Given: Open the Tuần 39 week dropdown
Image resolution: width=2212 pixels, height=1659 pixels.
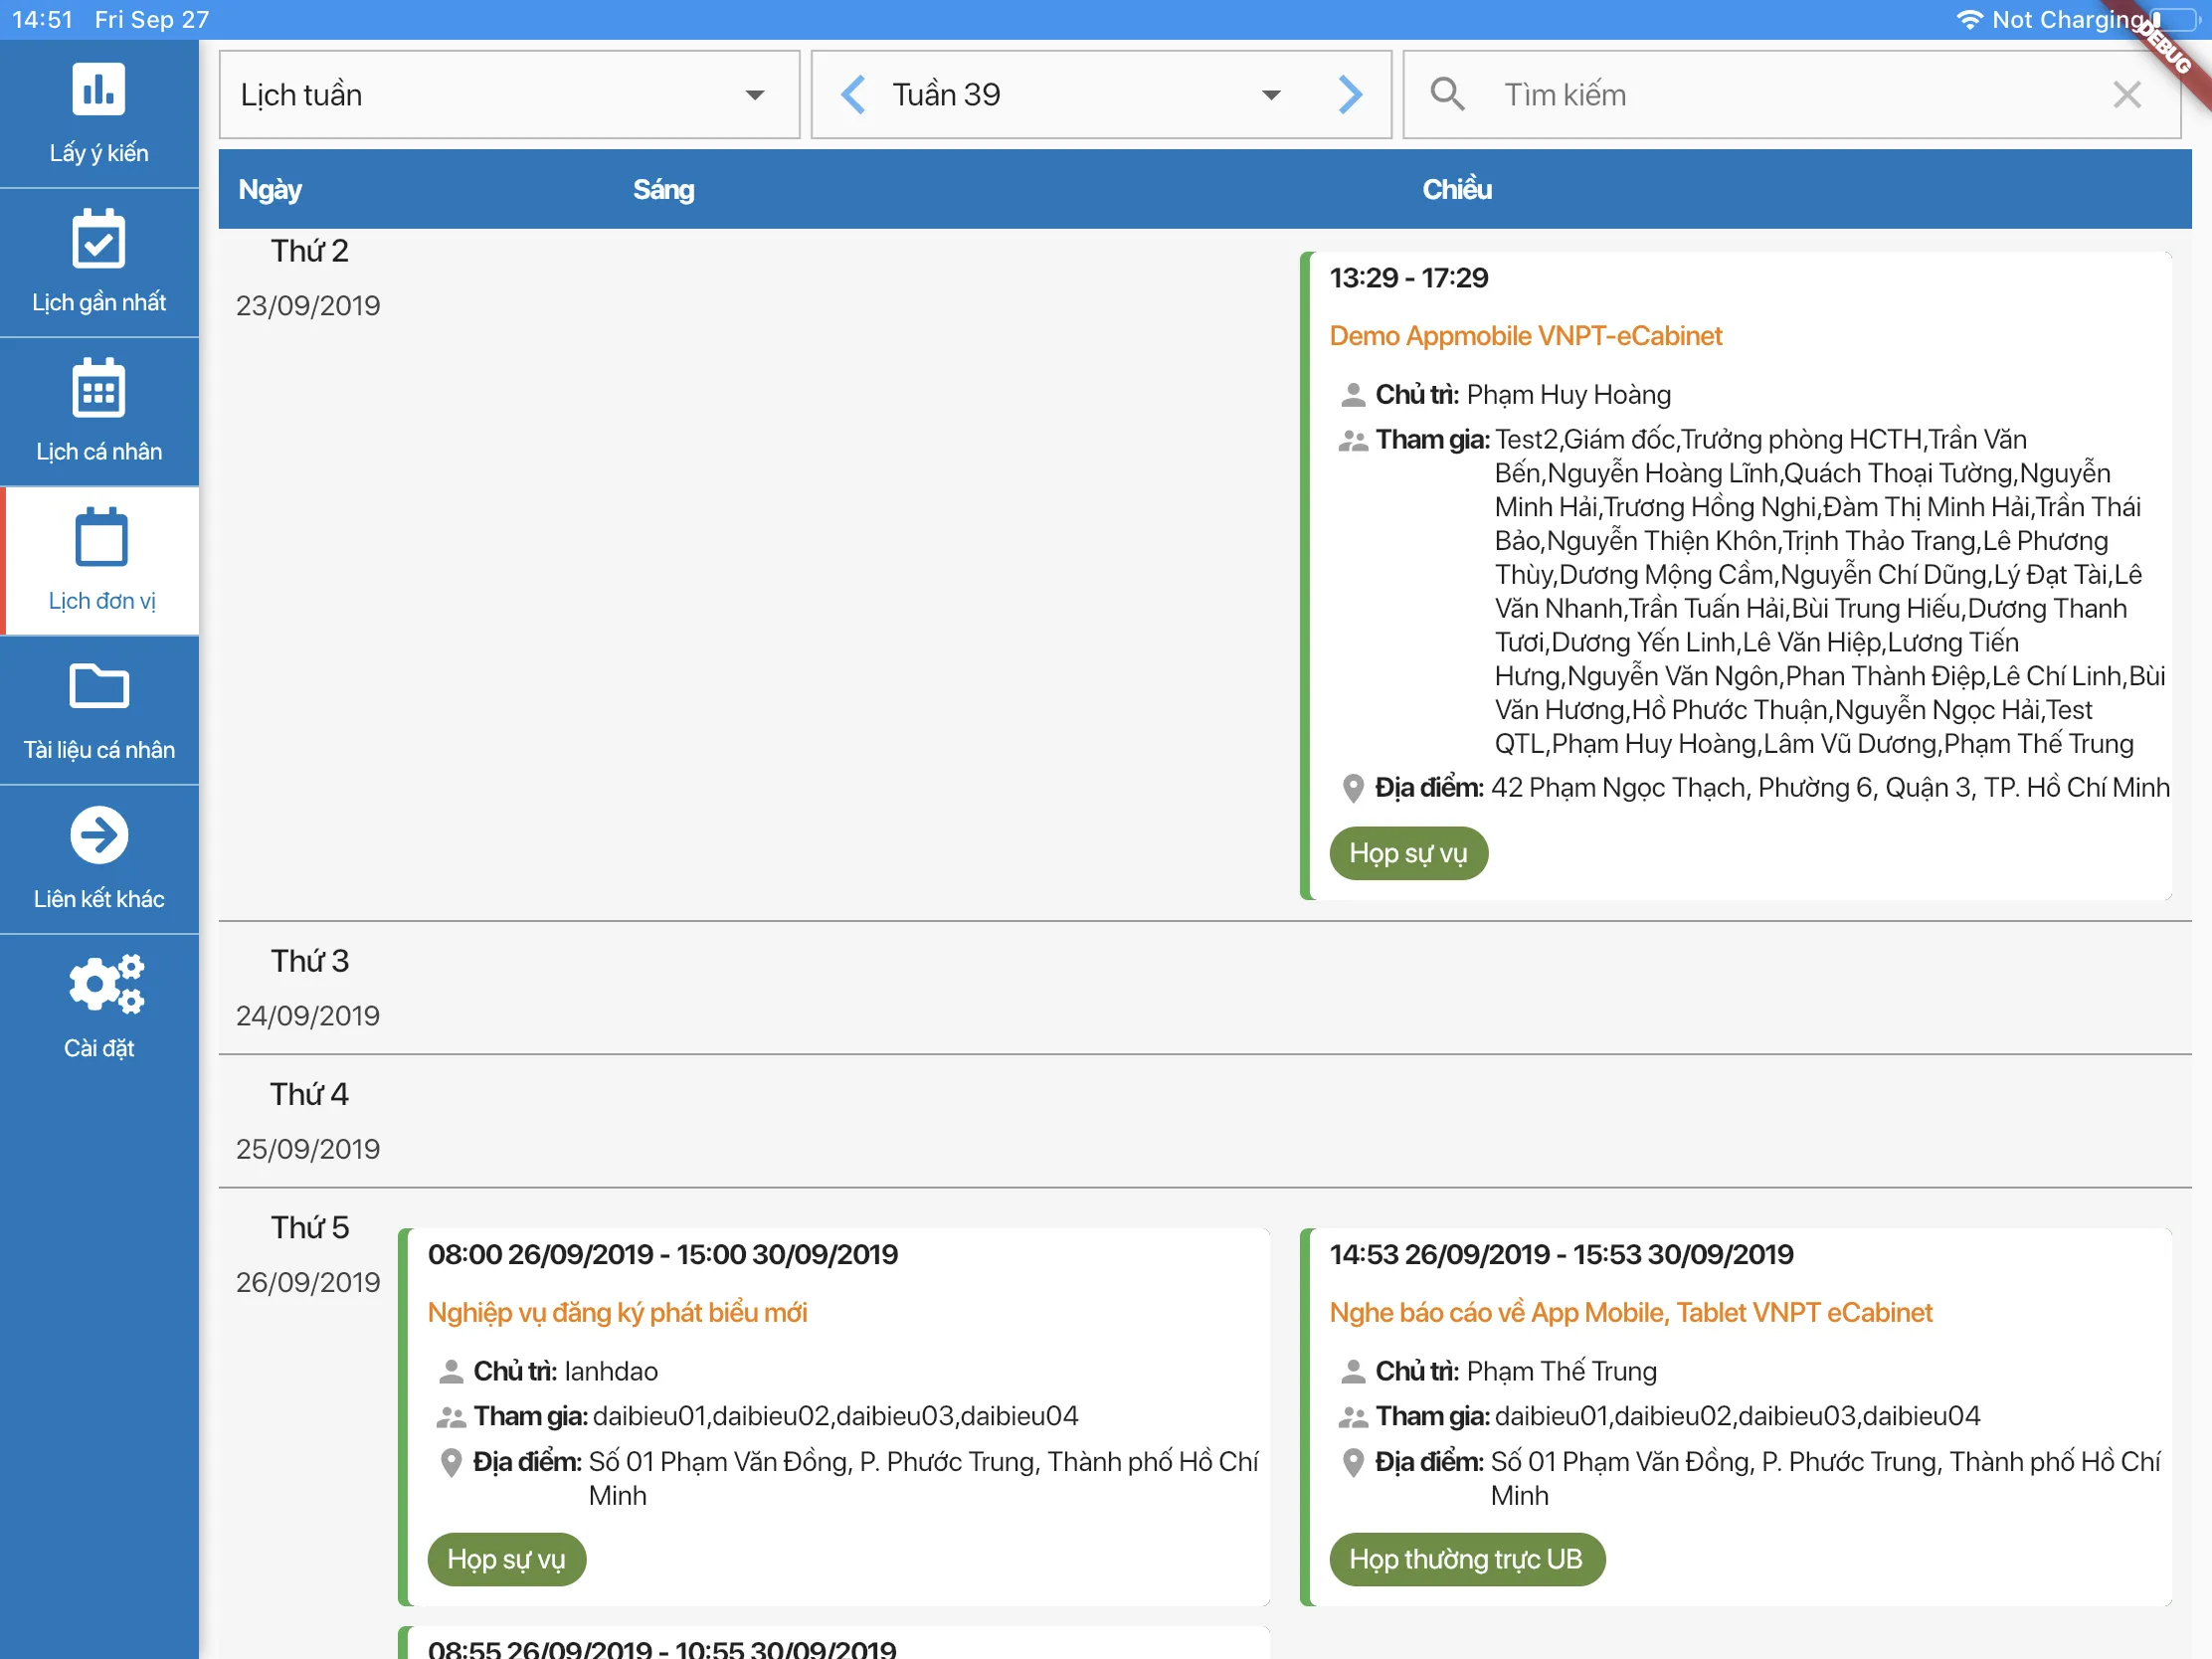Looking at the screenshot, I should tap(1085, 95).
